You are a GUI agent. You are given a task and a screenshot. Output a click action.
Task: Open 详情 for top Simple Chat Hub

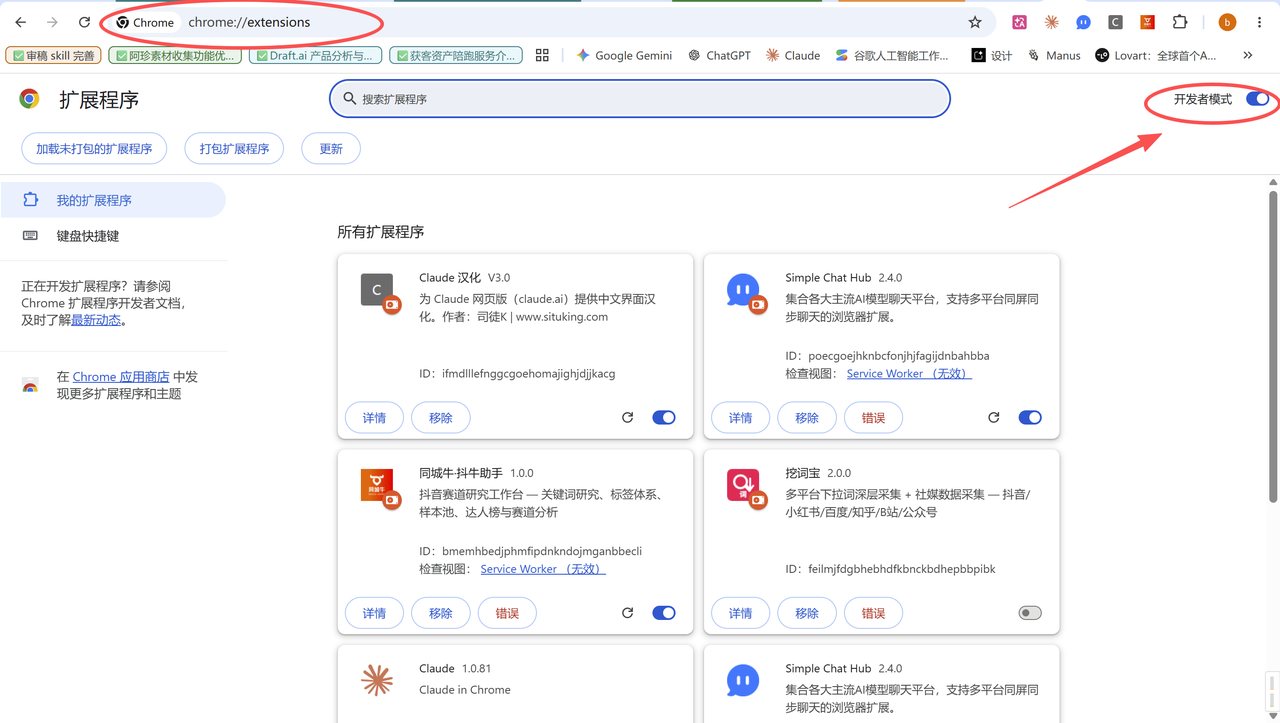tap(741, 417)
